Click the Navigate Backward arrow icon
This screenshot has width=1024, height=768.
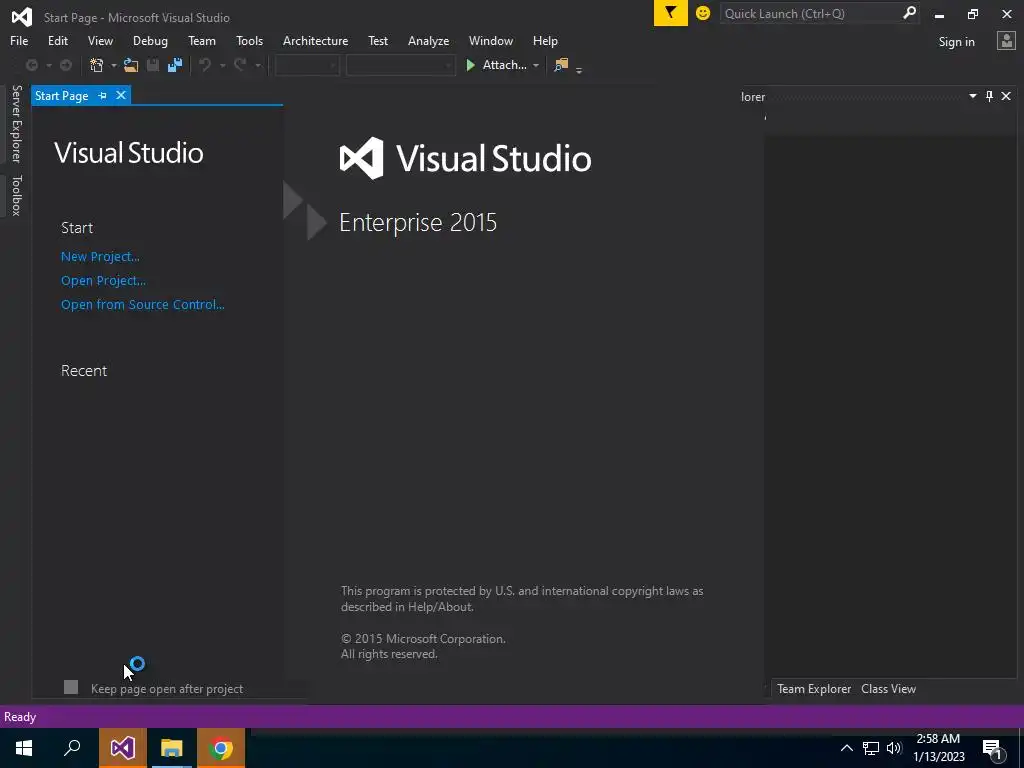[31, 65]
